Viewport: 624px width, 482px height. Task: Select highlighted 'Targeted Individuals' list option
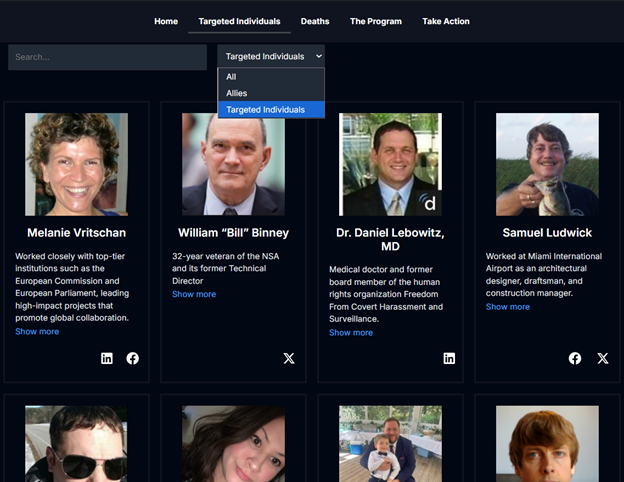click(271, 109)
